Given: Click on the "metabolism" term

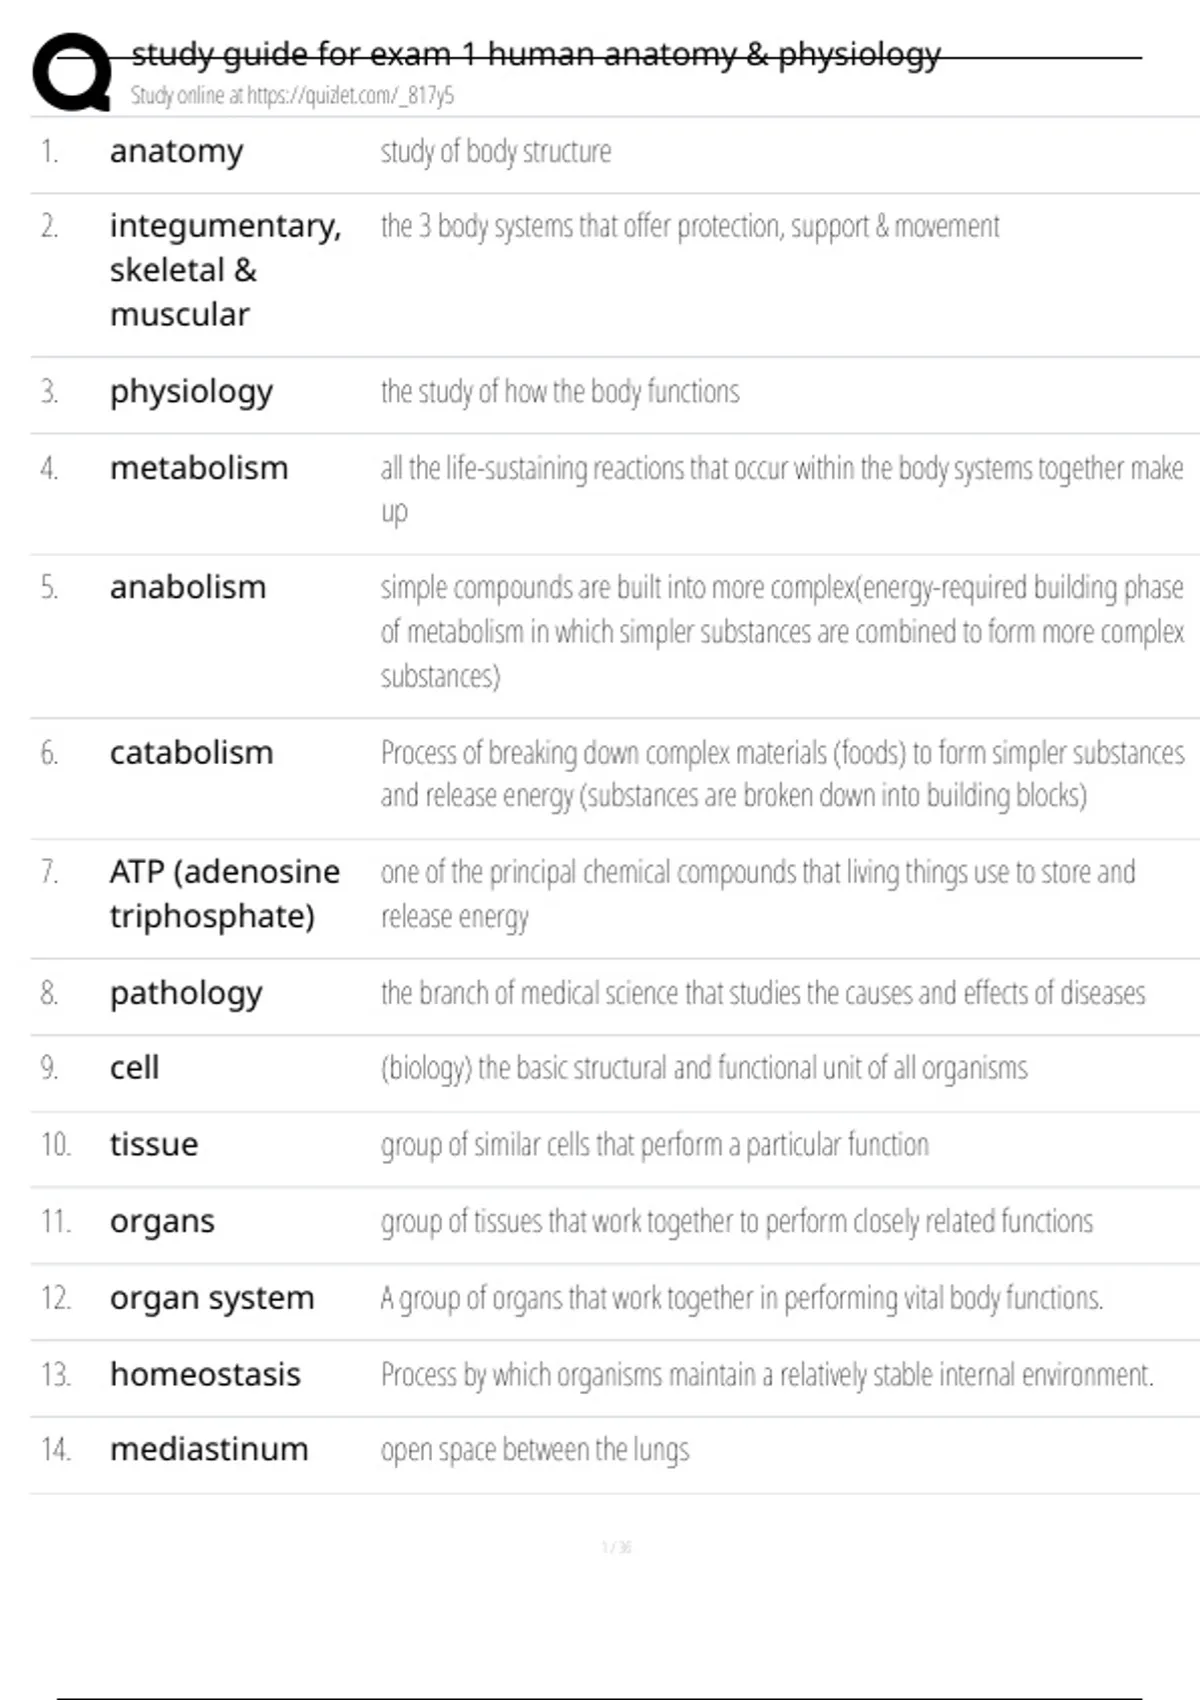Looking at the screenshot, I should tap(199, 468).
